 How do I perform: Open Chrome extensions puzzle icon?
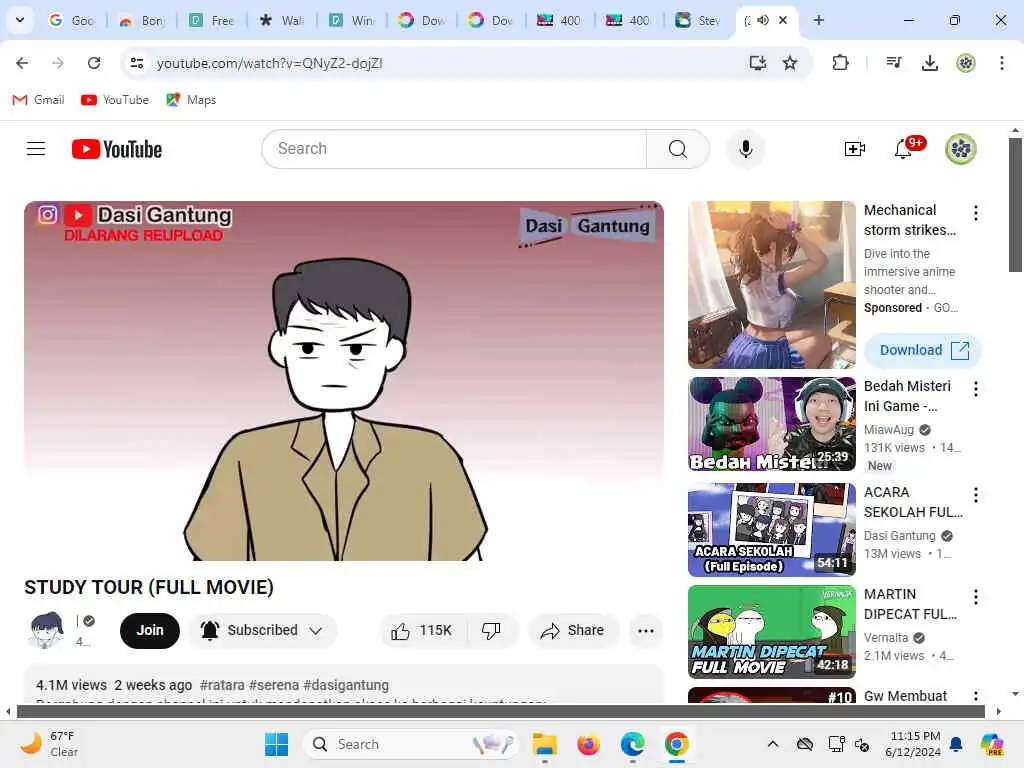pyautogui.click(x=840, y=63)
